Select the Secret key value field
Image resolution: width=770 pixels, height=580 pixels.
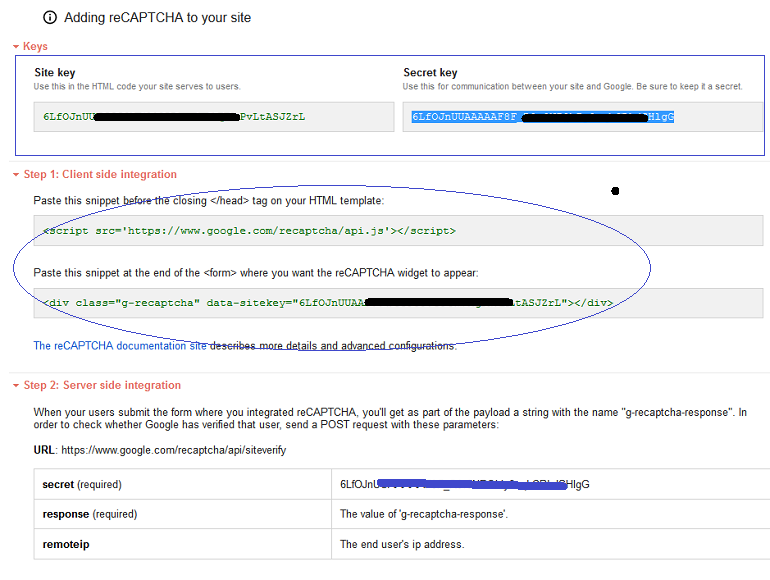point(583,117)
